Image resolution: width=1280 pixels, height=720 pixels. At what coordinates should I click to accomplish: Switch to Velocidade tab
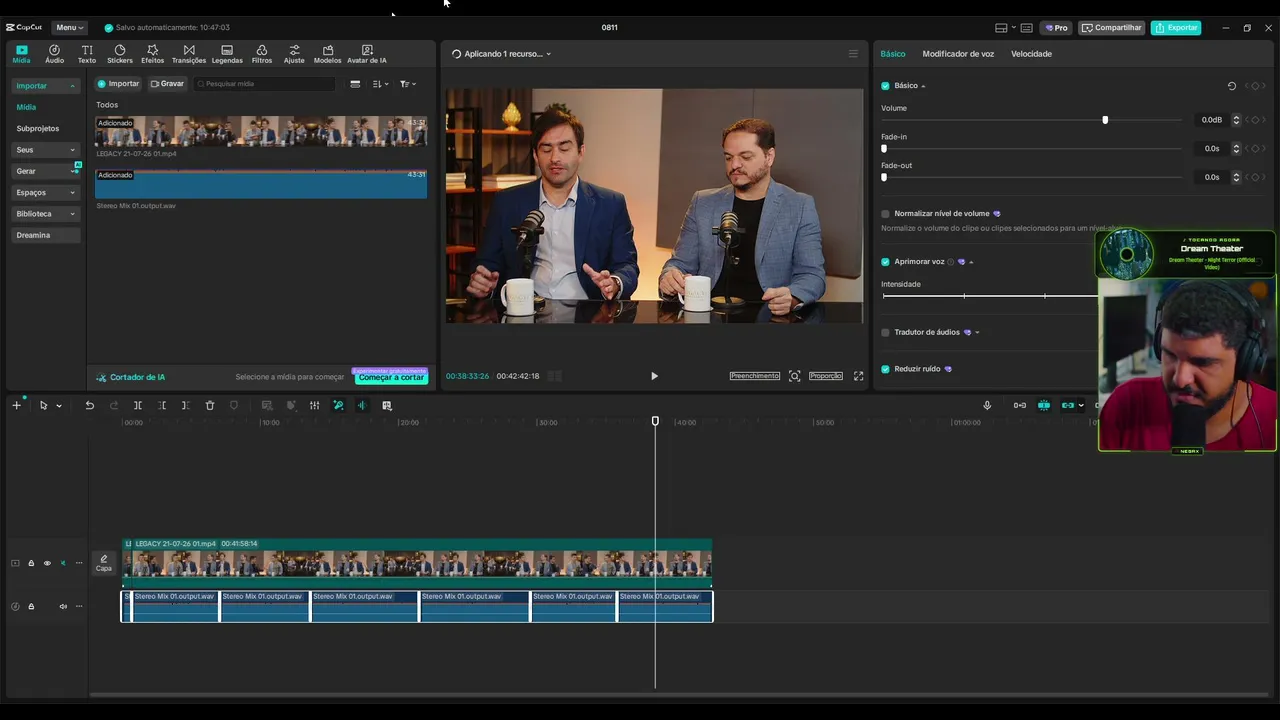coord(1031,54)
